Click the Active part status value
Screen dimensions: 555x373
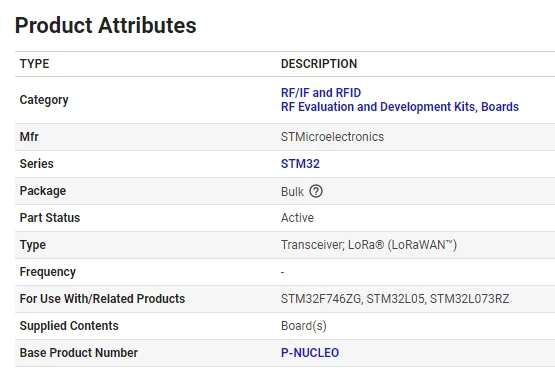tap(297, 218)
